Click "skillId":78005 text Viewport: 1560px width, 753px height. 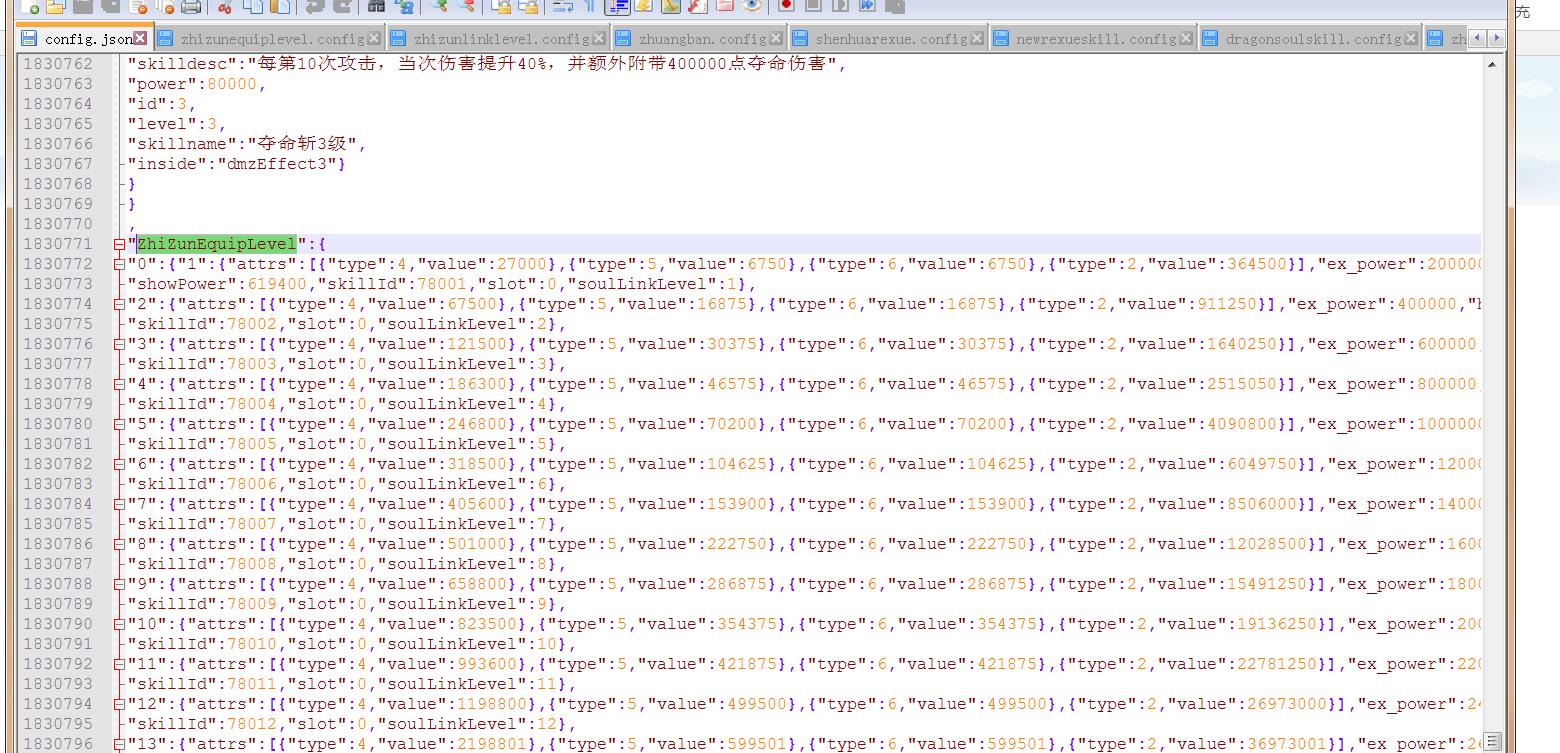pos(202,444)
